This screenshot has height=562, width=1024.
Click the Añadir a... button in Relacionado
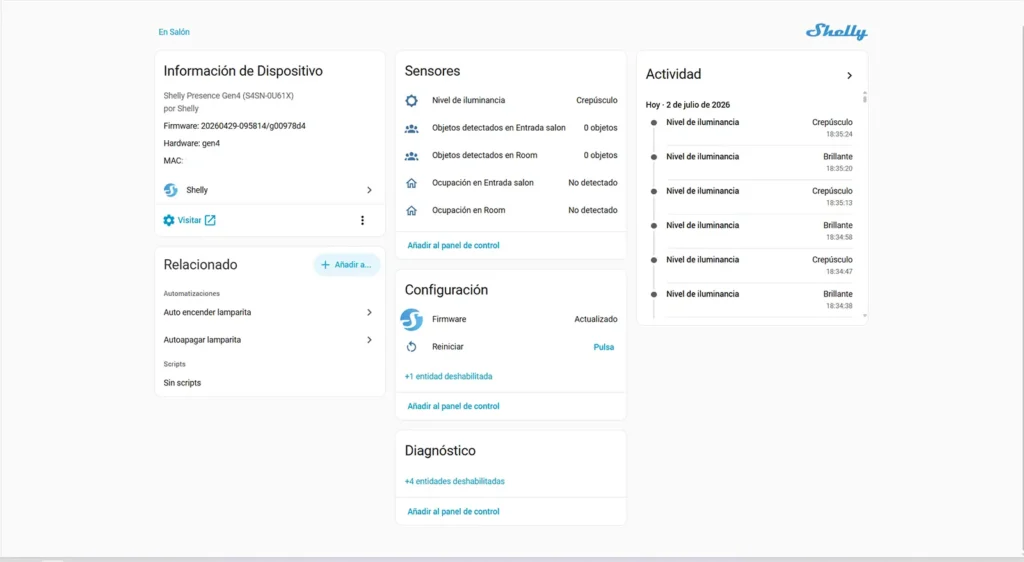tap(347, 265)
